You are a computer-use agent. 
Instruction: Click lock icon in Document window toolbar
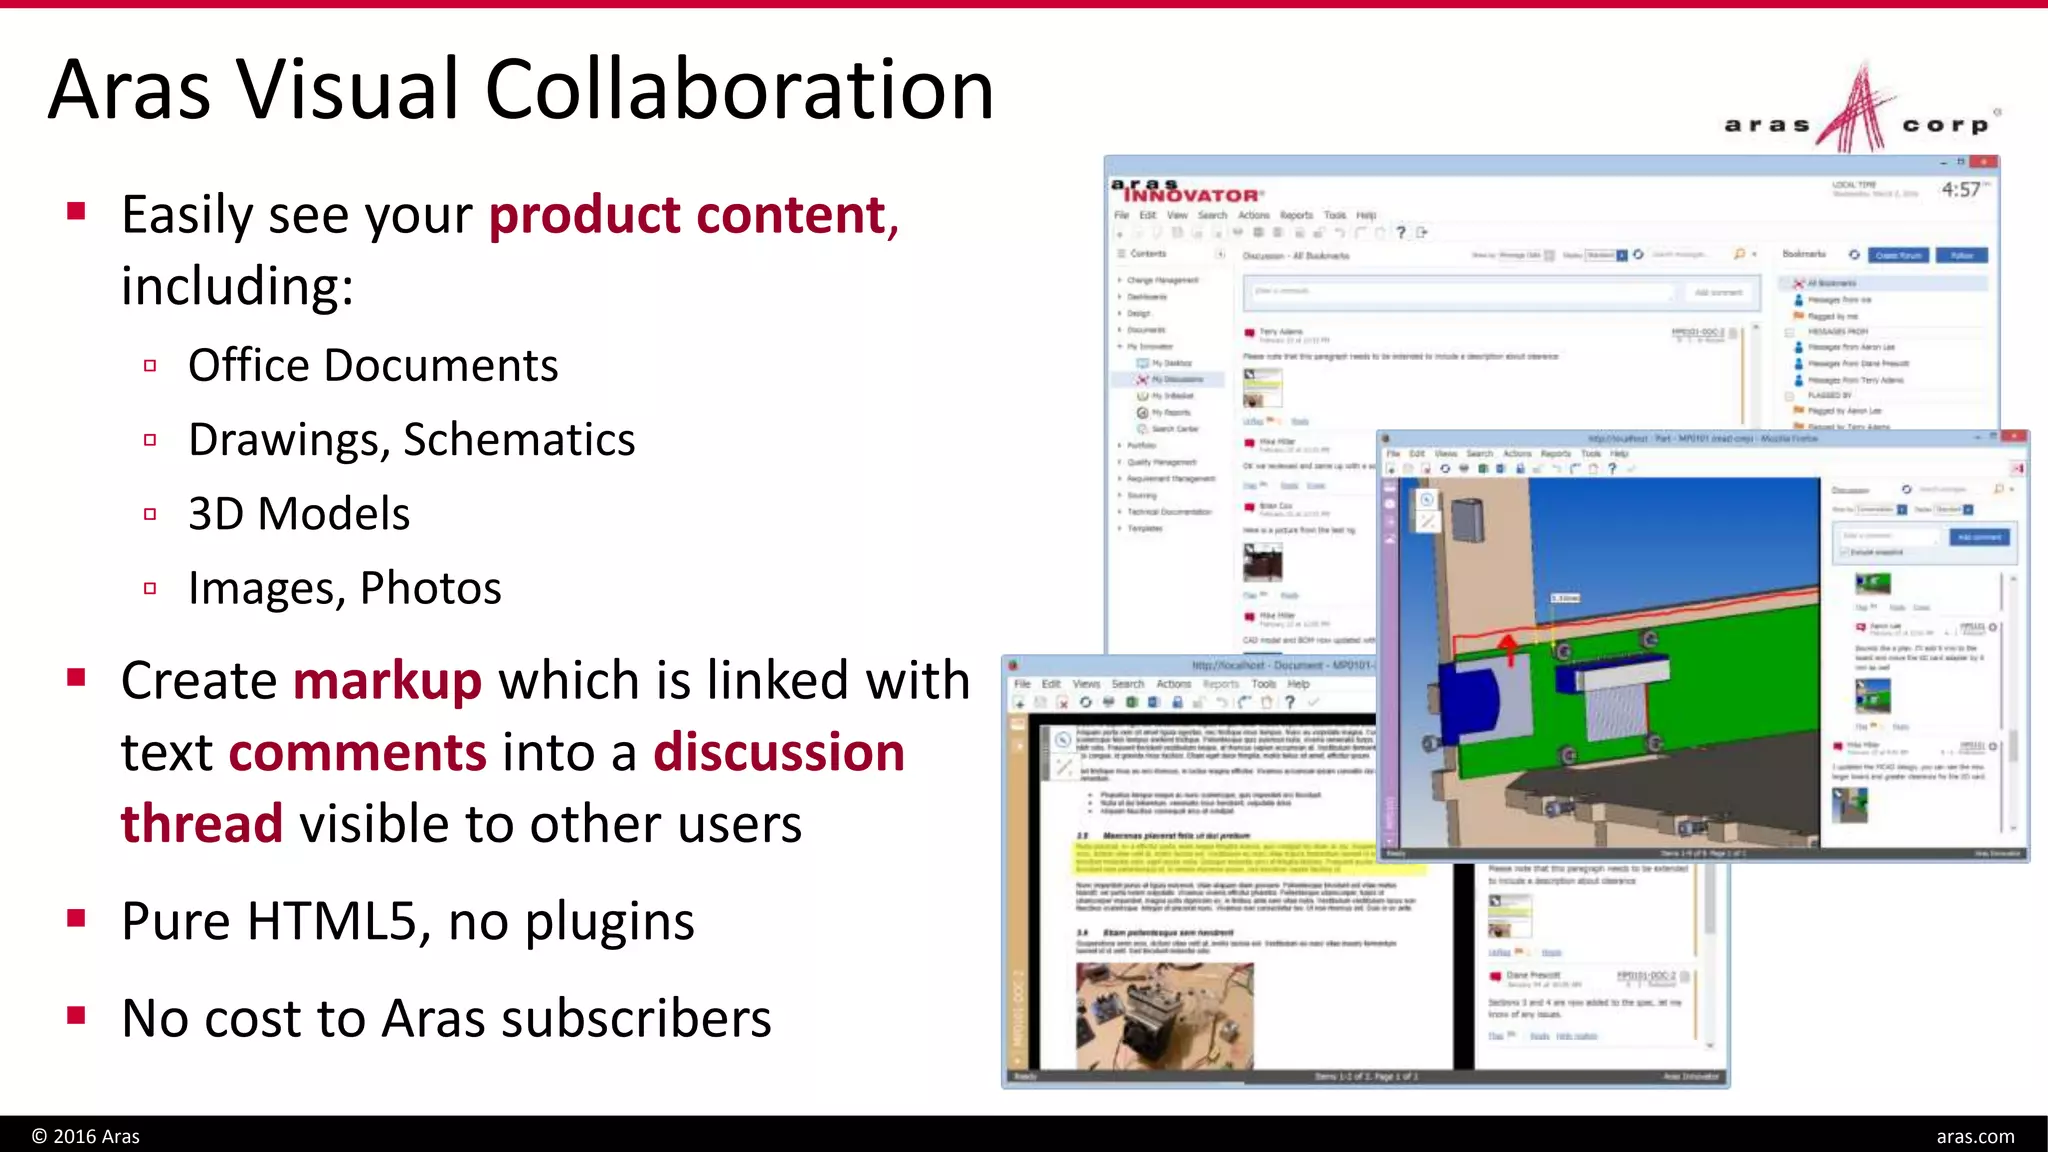coord(1177,702)
